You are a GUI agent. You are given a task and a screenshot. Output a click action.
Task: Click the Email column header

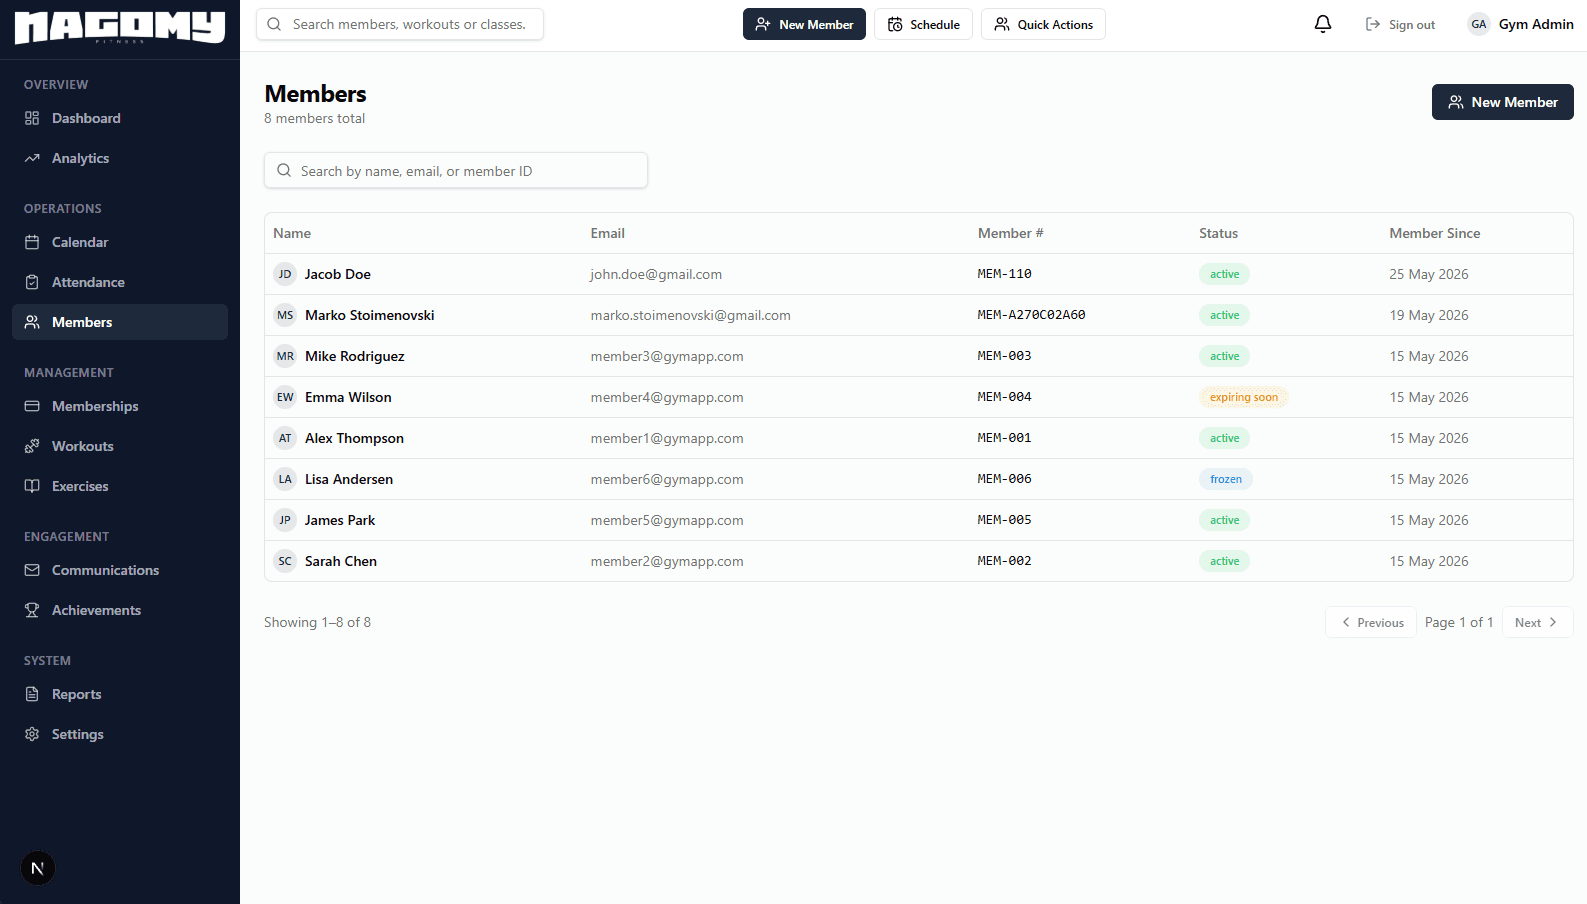(607, 233)
